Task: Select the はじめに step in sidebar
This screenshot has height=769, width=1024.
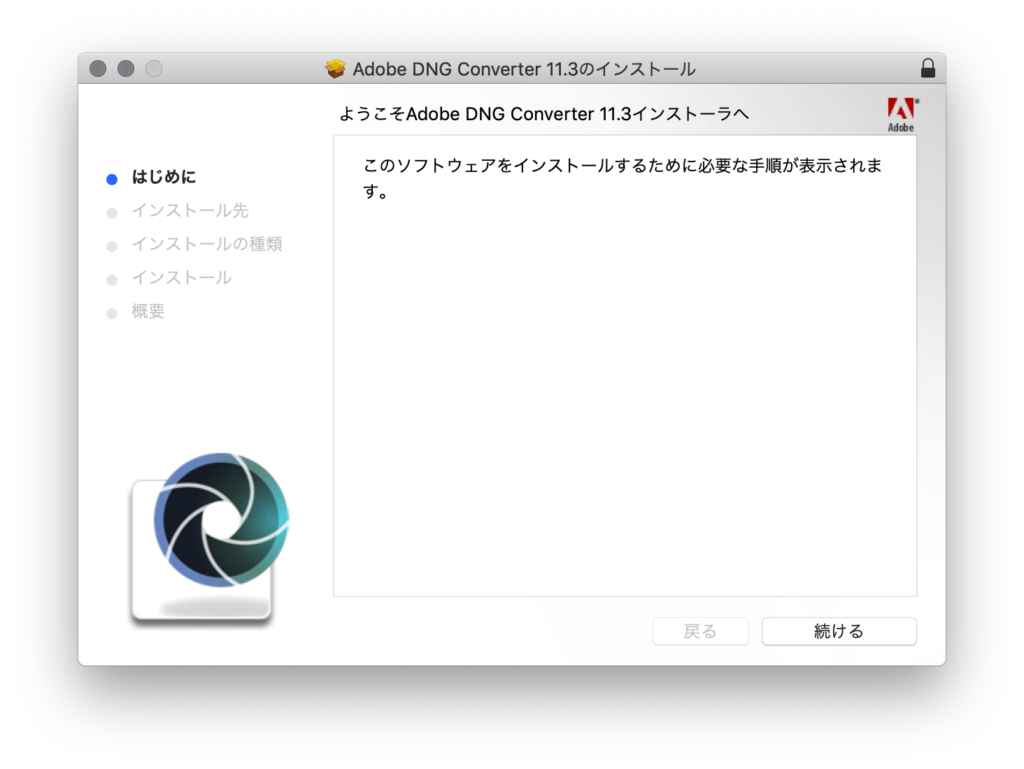Action: [x=164, y=177]
